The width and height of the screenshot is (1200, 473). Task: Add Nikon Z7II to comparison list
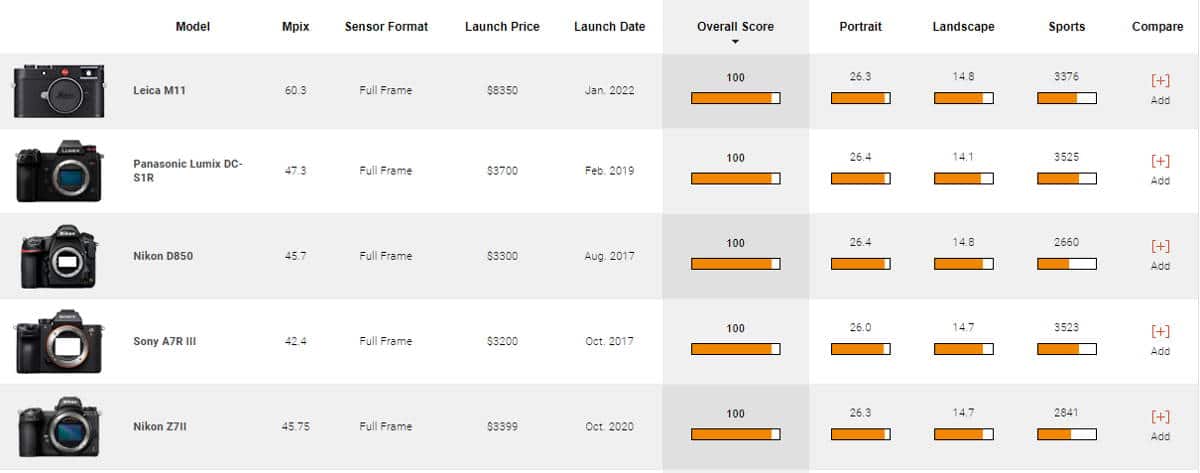pyautogui.click(x=1160, y=425)
